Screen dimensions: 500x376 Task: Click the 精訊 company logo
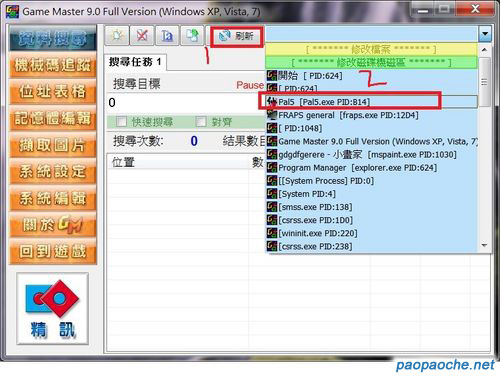[x=53, y=308]
